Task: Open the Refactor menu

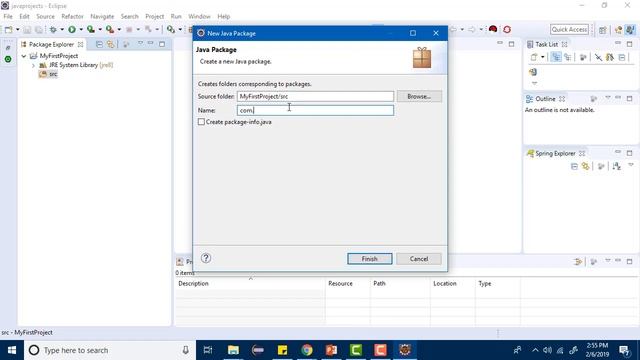Action: coord(72,16)
